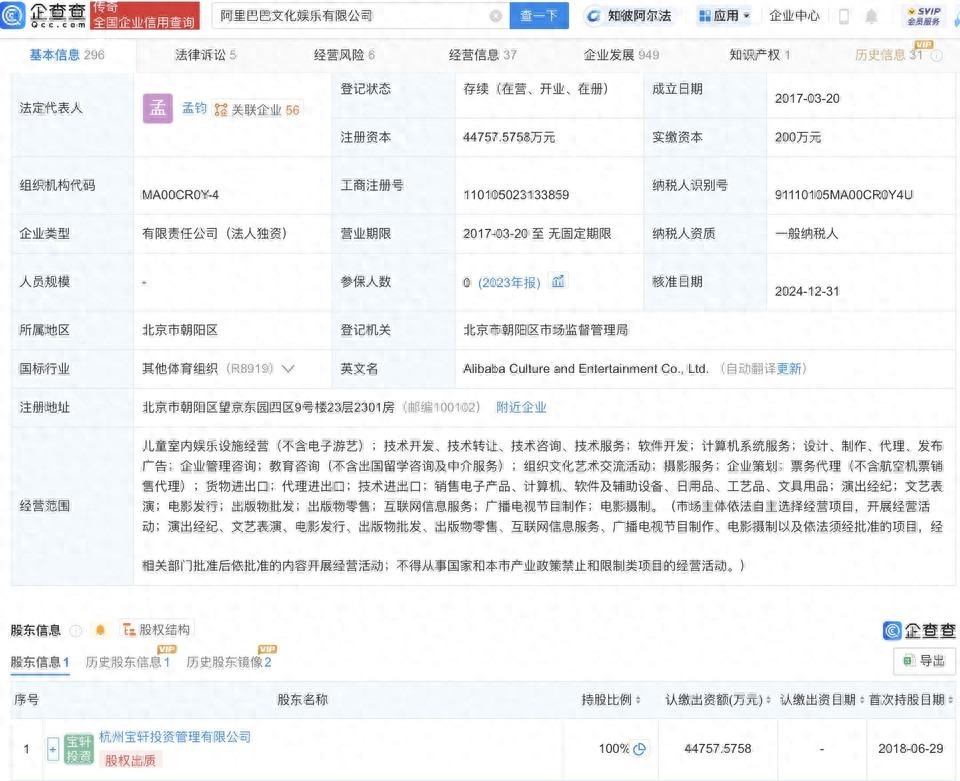Switch to the 法律诉讼 tab
This screenshot has height=781, width=960.
click(x=205, y=55)
